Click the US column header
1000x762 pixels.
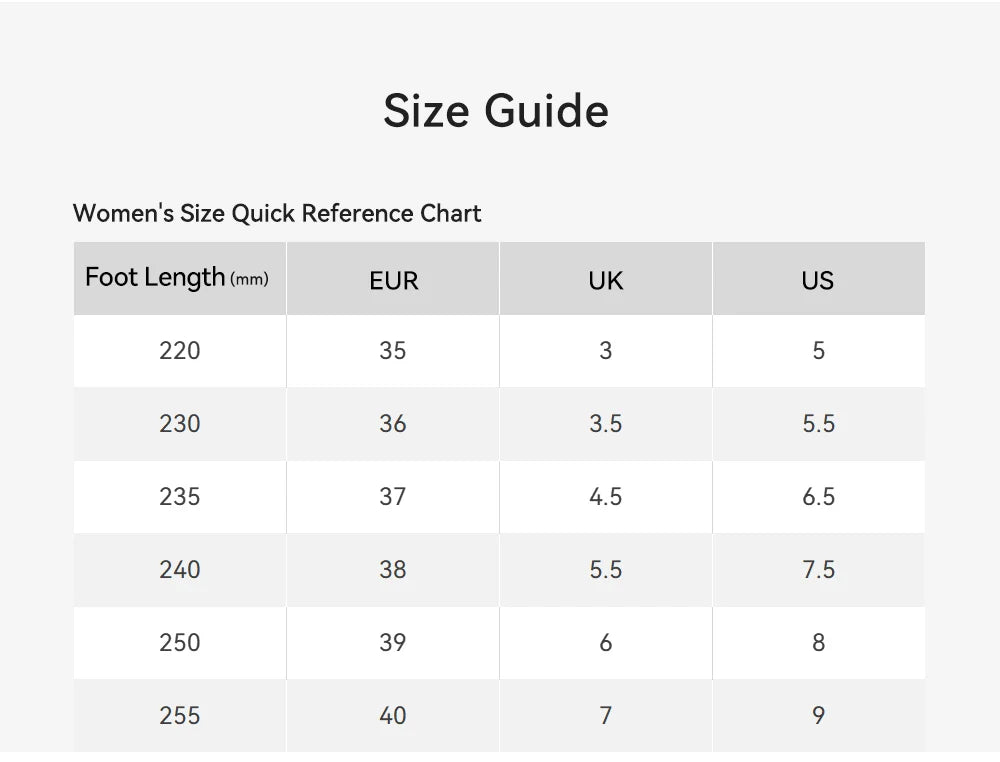[x=819, y=279]
